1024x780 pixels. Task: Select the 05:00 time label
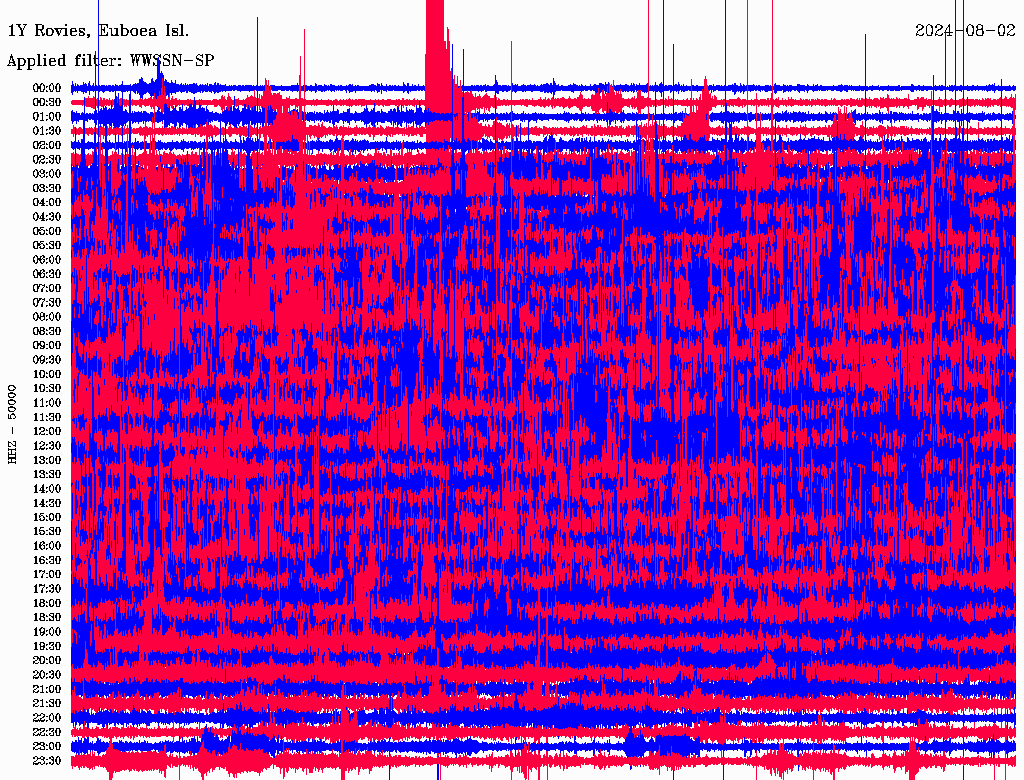(47, 231)
